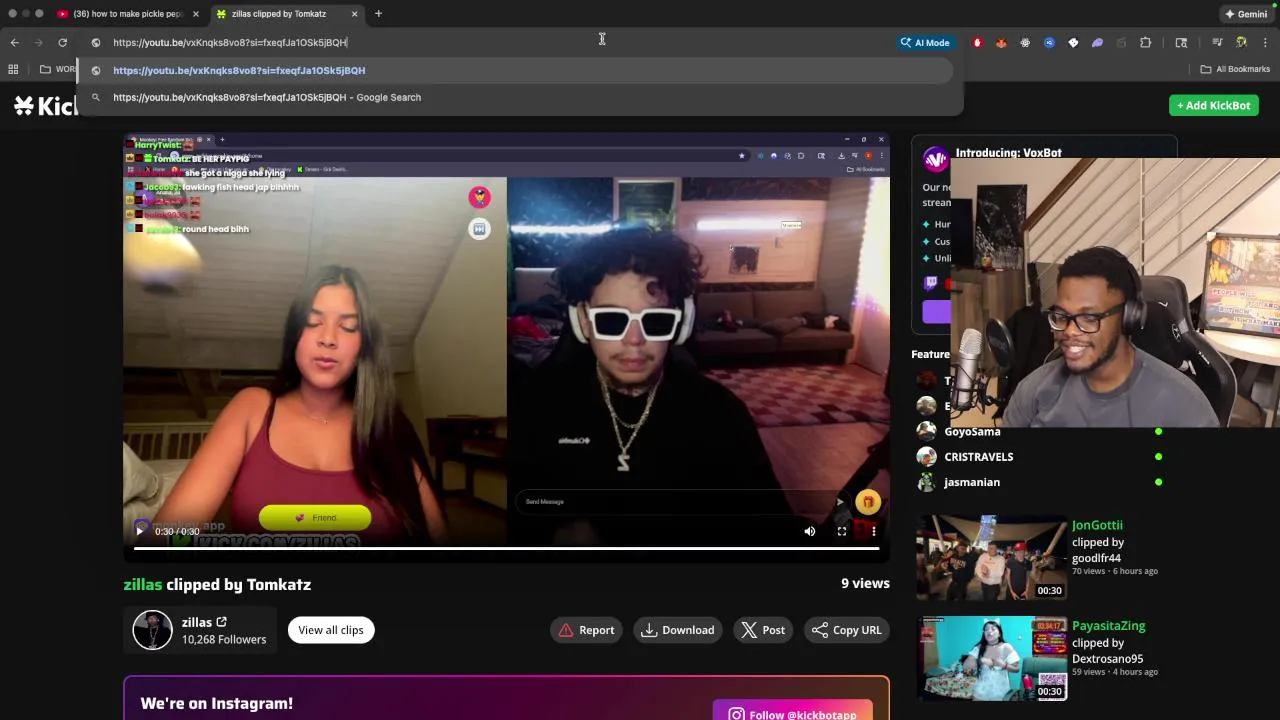Open a new browser tab
This screenshot has height=720, width=1280.
378,14
